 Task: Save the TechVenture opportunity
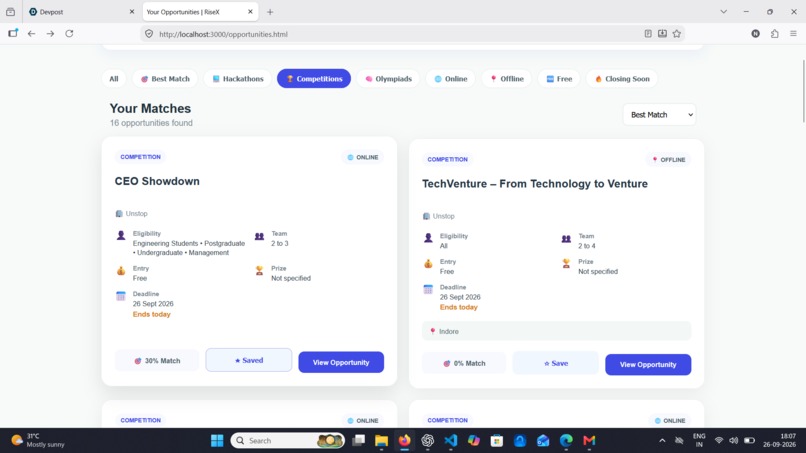click(555, 363)
